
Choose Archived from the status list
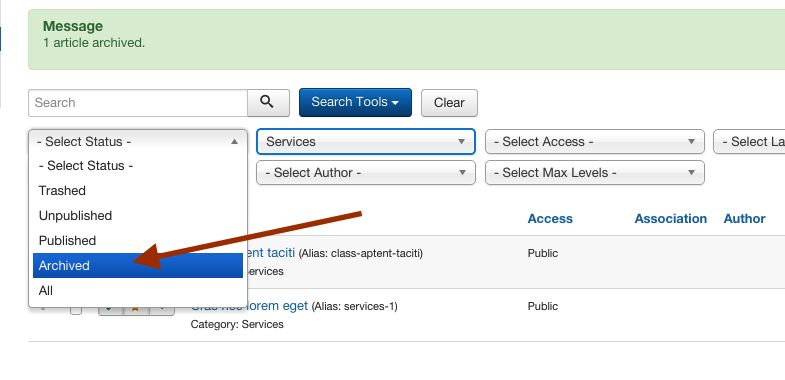coord(138,265)
